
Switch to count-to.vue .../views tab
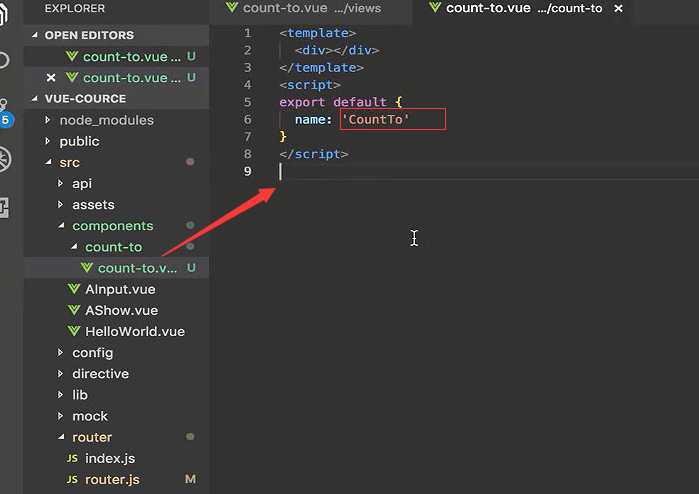point(311,8)
